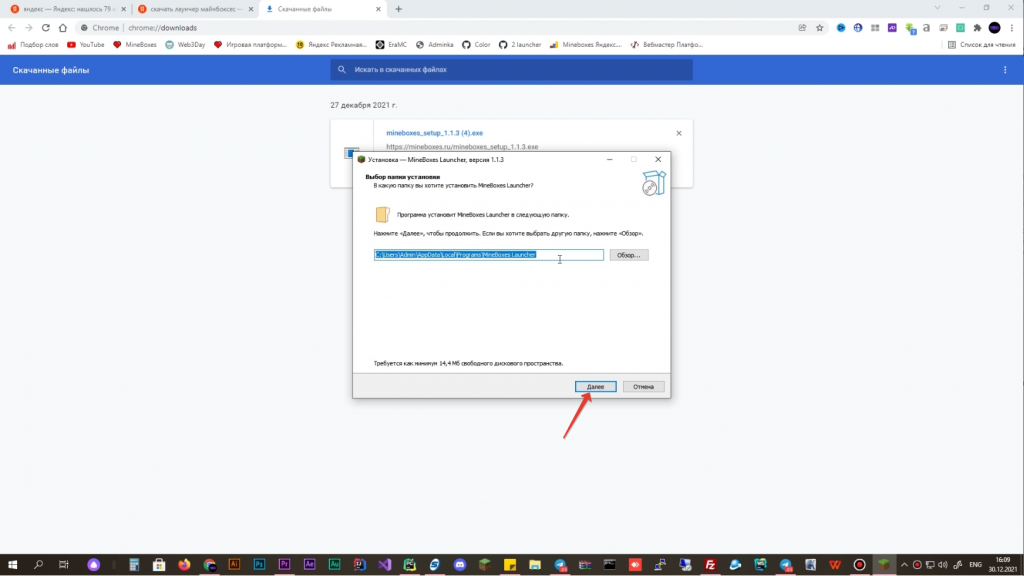Screen dimensions: 1024x576
Task: Open Windows Start menu
Action: 14,564
